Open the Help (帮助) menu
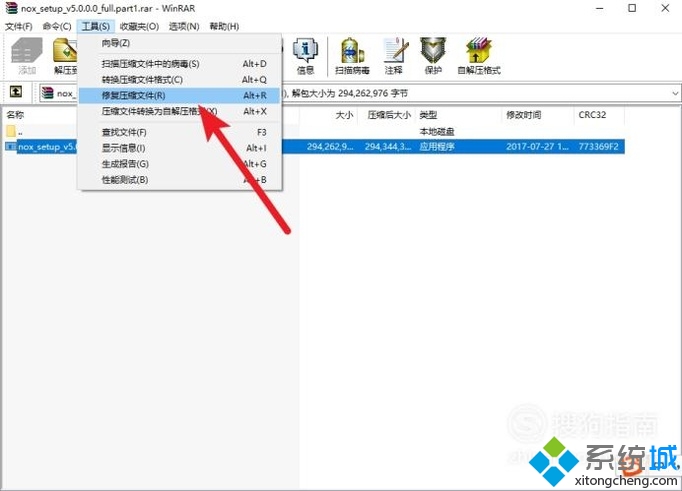 pyautogui.click(x=224, y=27)
